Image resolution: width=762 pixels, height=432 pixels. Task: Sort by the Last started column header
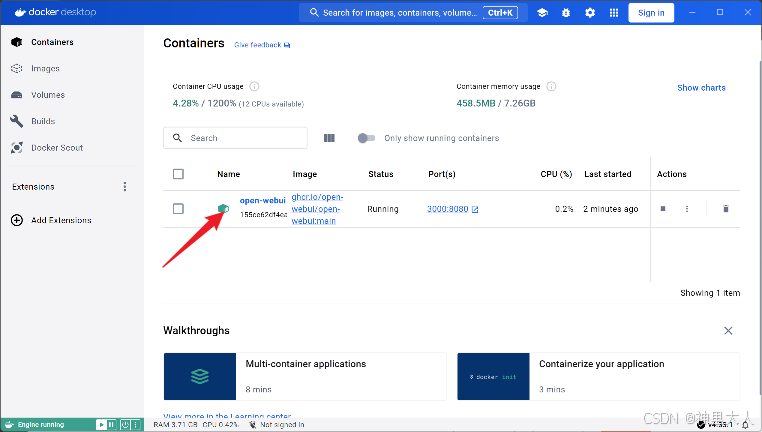[x=607, y=174]
